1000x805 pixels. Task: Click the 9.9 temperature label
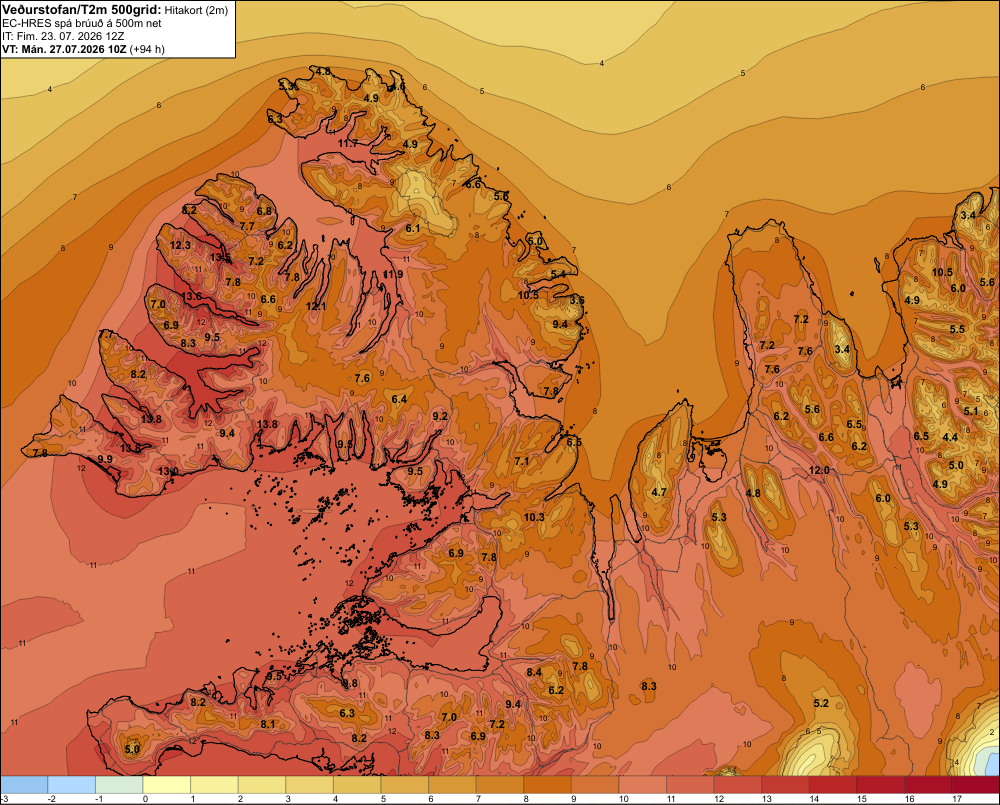105,459
